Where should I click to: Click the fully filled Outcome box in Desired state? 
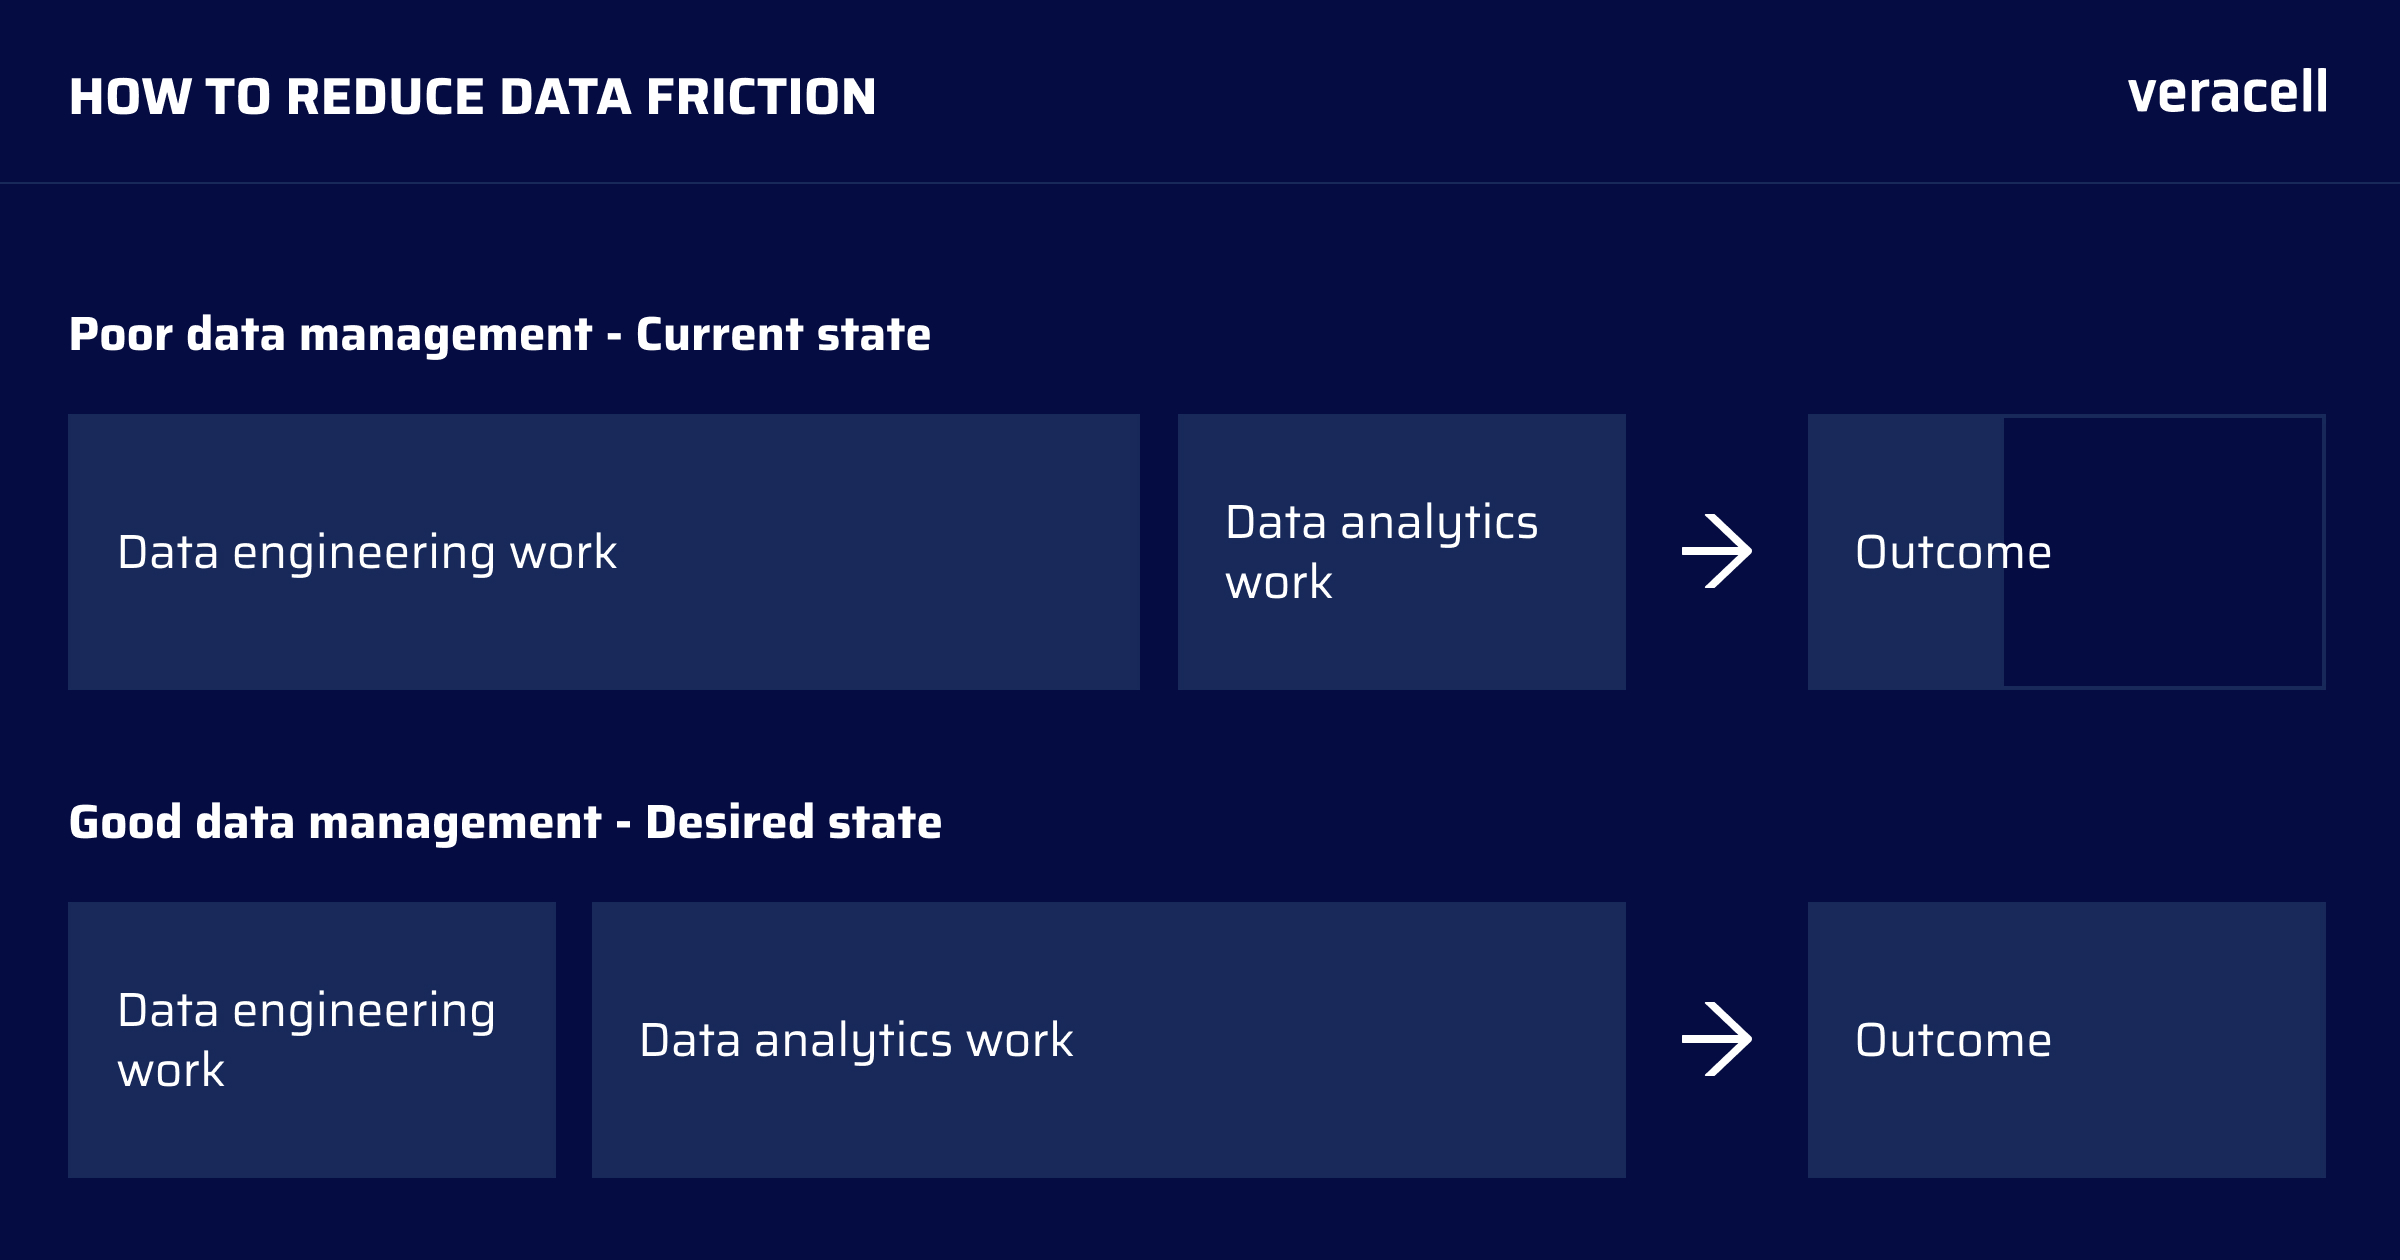[2067, 1040]
